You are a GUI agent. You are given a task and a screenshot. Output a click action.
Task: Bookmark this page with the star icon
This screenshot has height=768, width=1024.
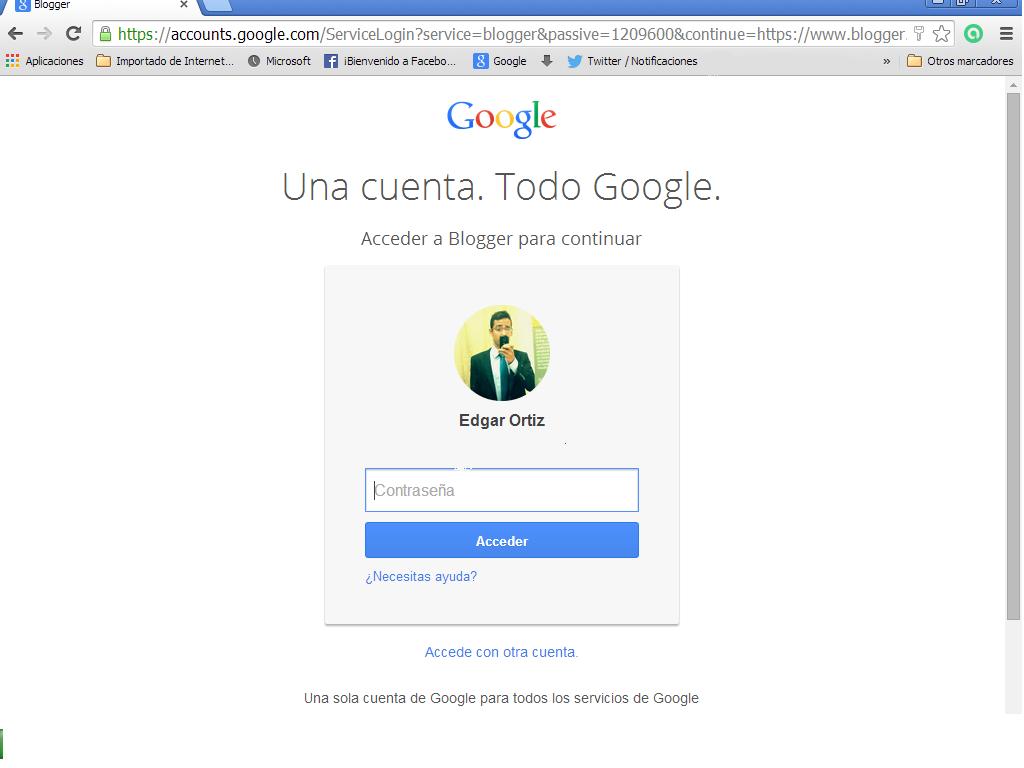click(941, 33)
